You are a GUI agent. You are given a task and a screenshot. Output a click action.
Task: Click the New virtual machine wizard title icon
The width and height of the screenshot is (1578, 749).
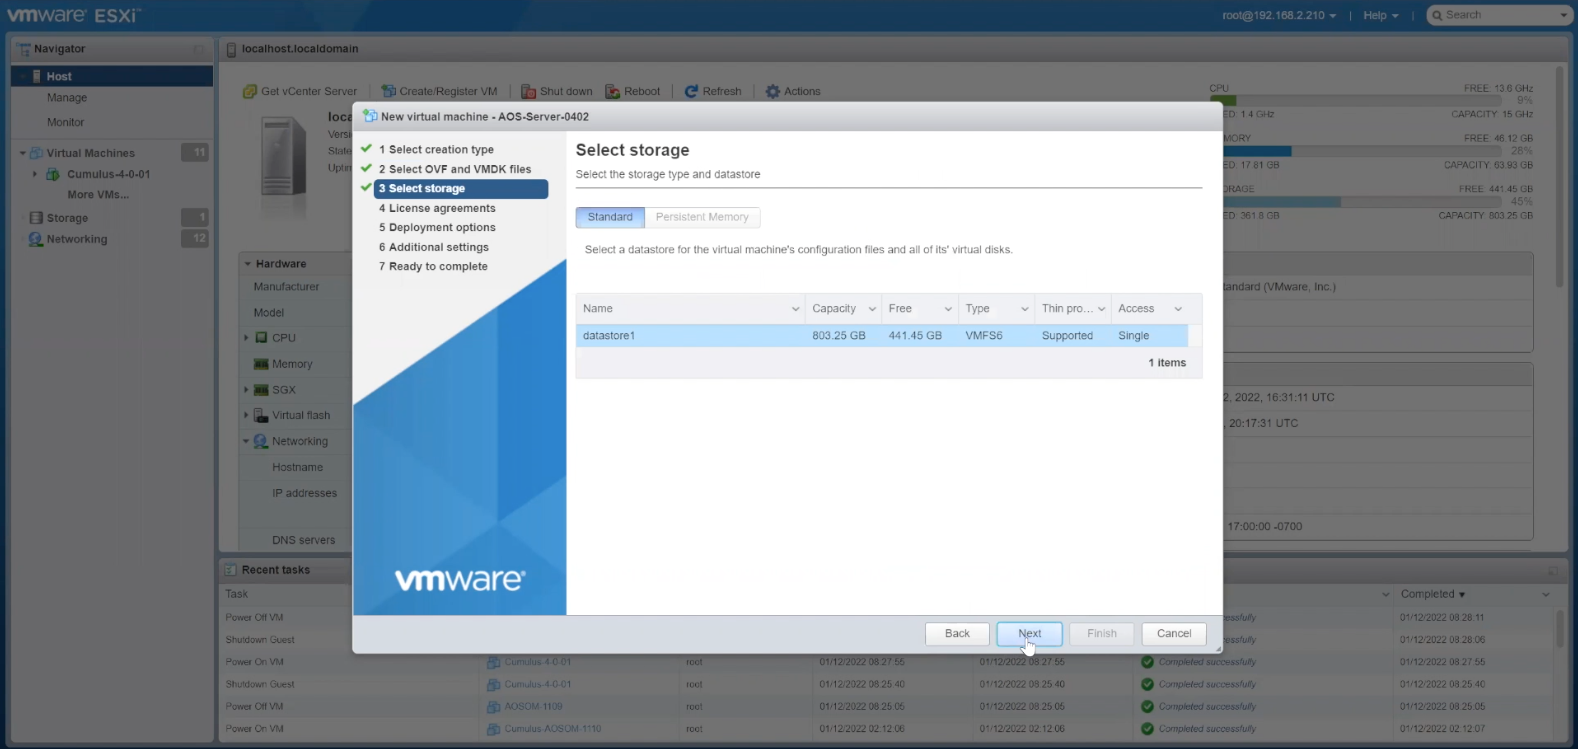click(x=370, y=116)
